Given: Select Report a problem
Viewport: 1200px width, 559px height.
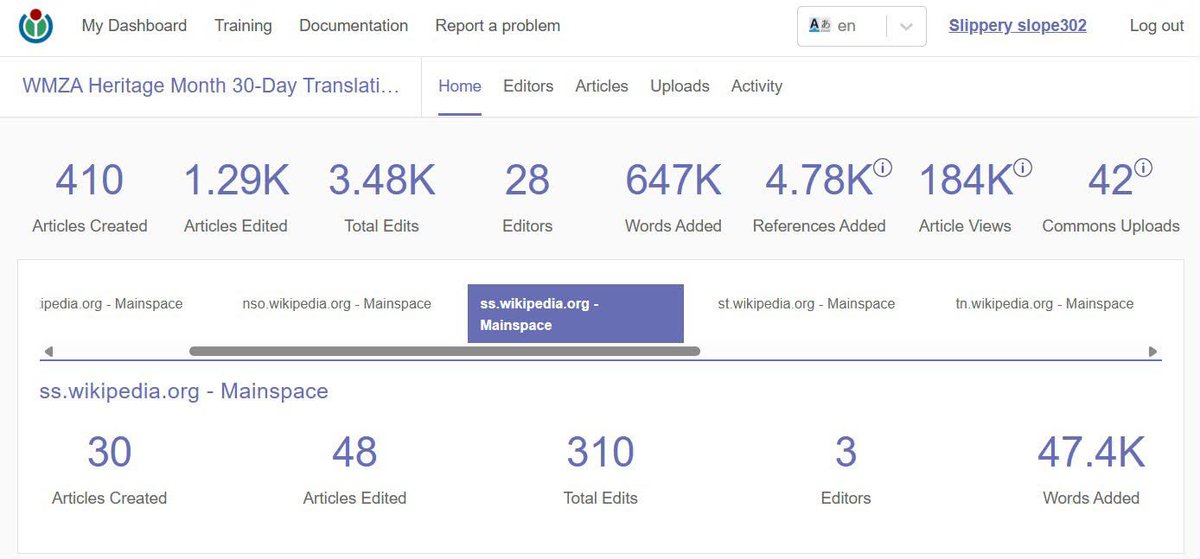Looking at the screenshot, I should tap(497, 26).
